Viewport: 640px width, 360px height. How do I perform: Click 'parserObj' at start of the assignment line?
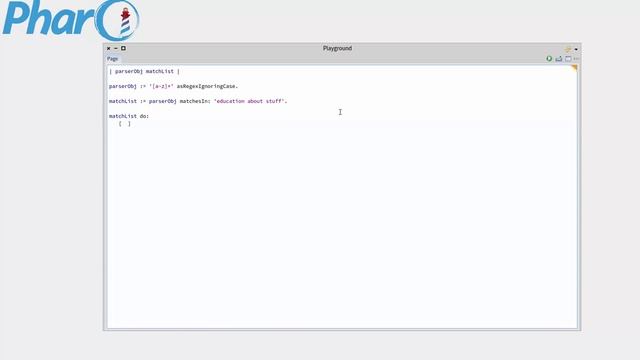(x=122, y=87)
